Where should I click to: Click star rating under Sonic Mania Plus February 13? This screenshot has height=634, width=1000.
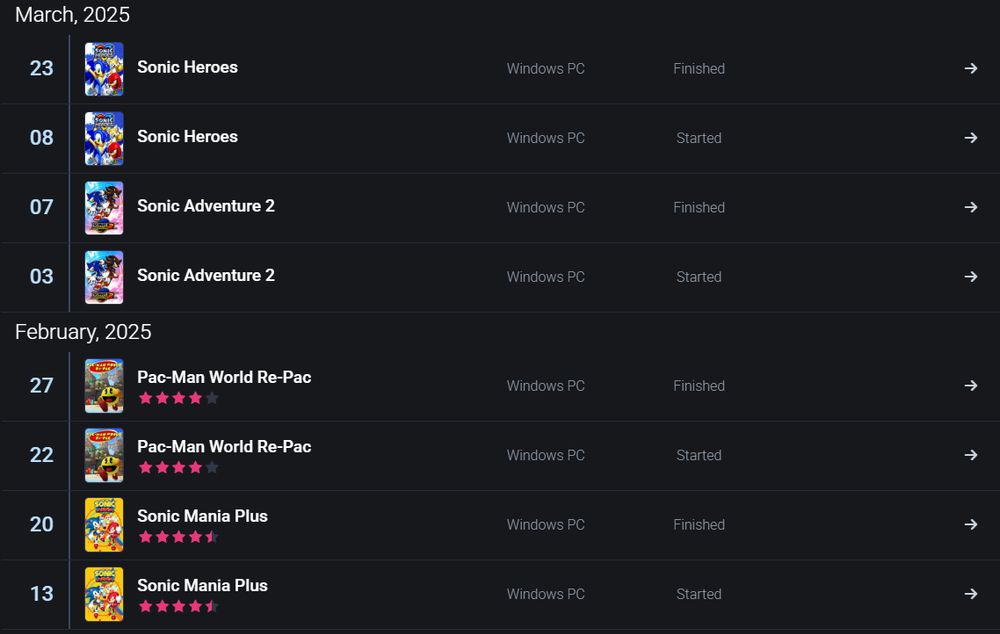click(x=179, y=606)
